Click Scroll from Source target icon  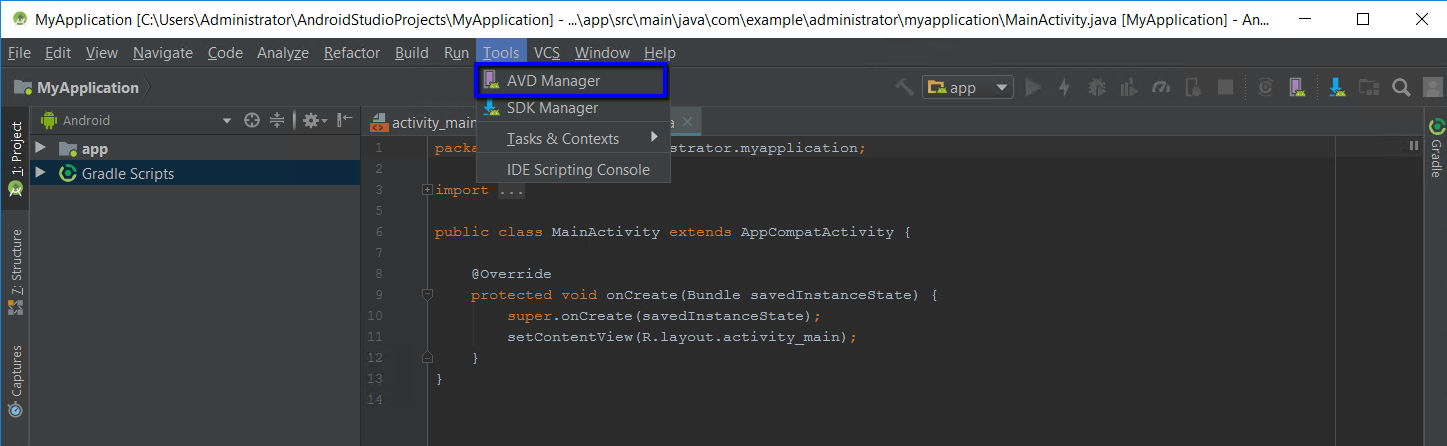click(x=252, y=120)
